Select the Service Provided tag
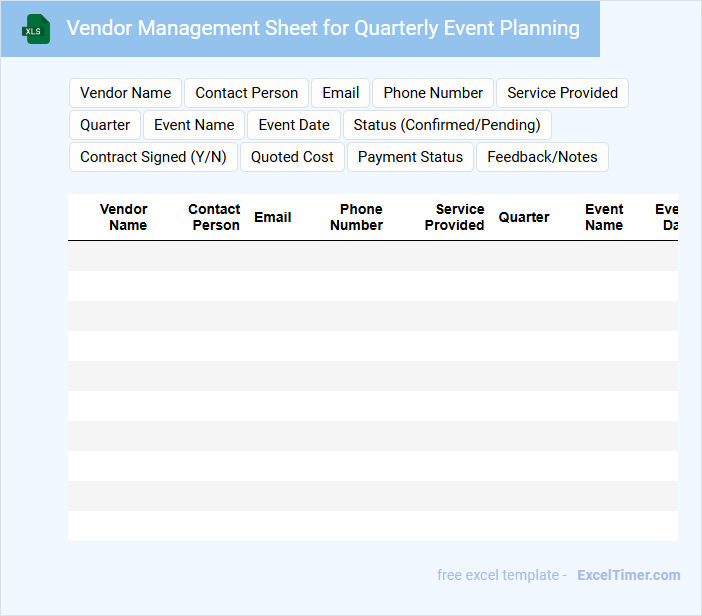The height and width of the screenshot is (616, 702). pos(562,93)
